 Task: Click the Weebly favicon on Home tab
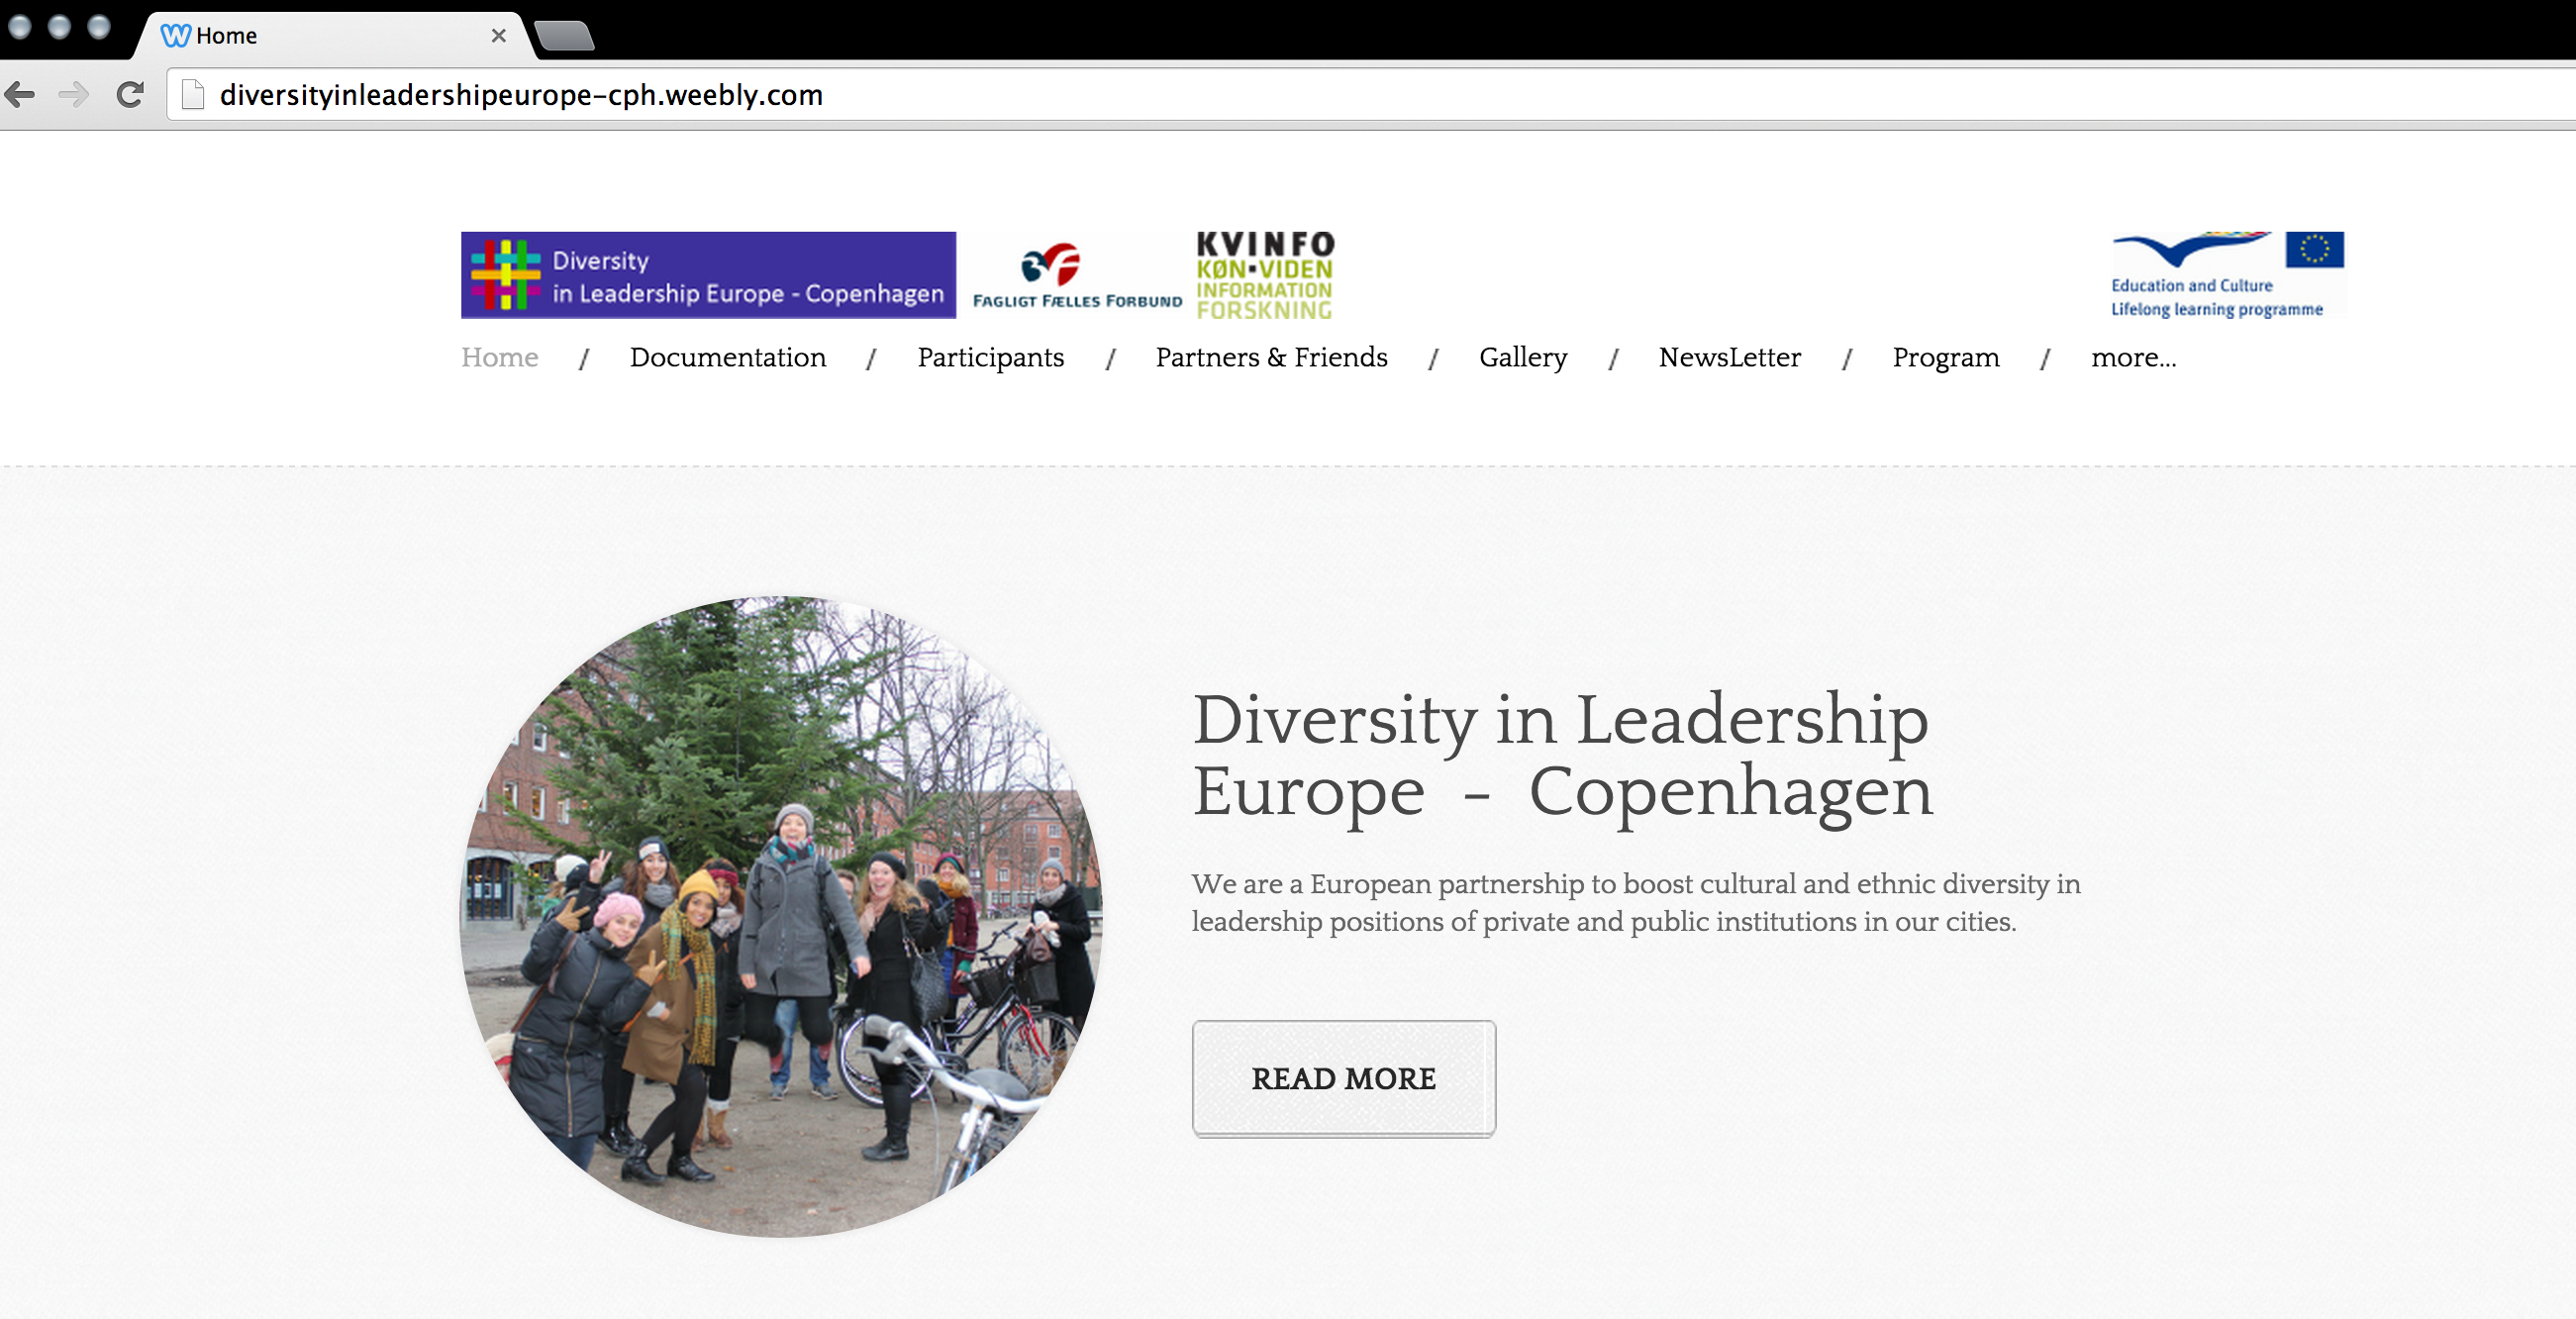(x=175, y=36)
